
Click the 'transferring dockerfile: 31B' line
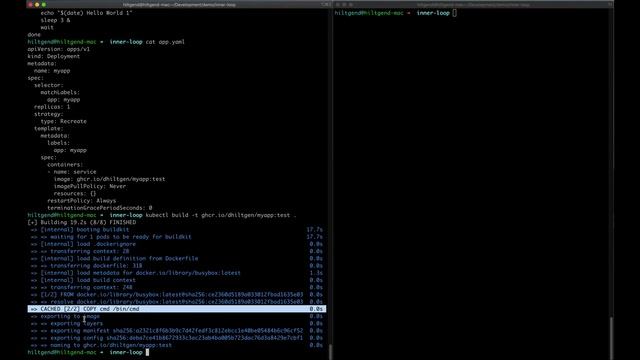[86, 266]
